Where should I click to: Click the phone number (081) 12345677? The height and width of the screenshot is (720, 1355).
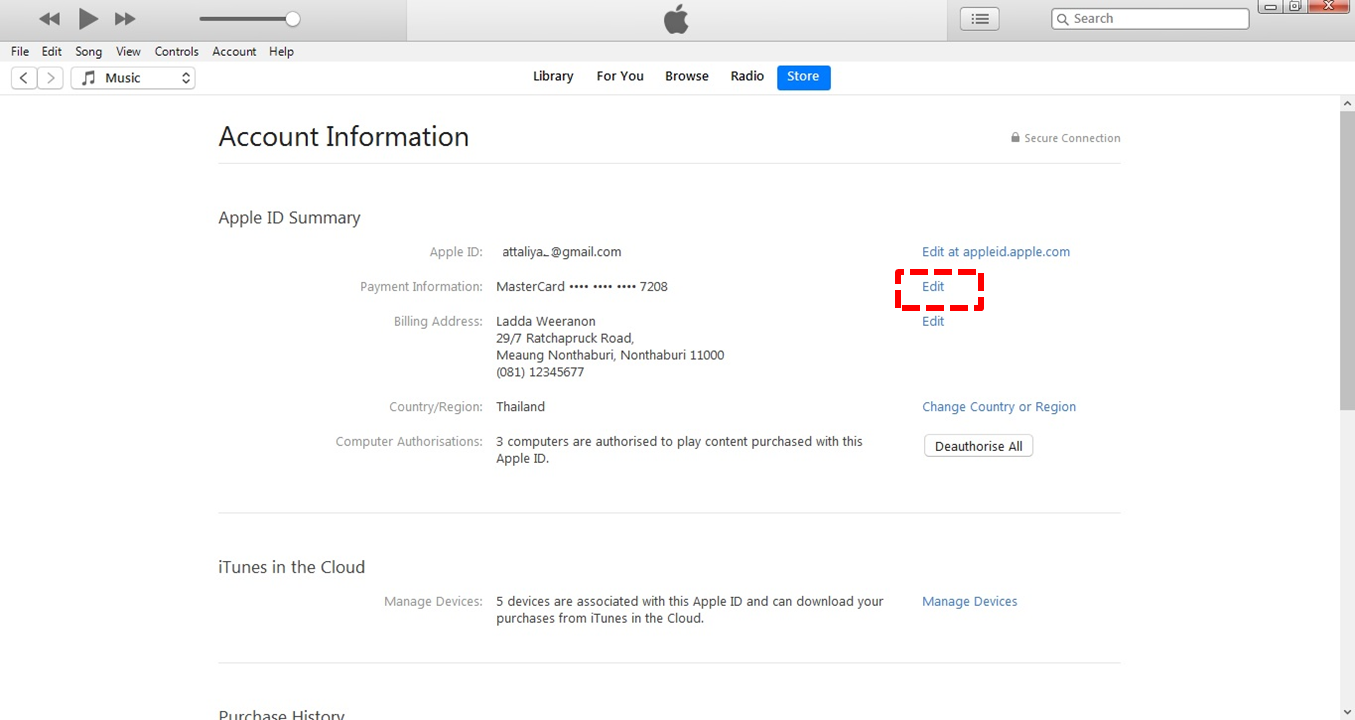click(x=540, y=373)
